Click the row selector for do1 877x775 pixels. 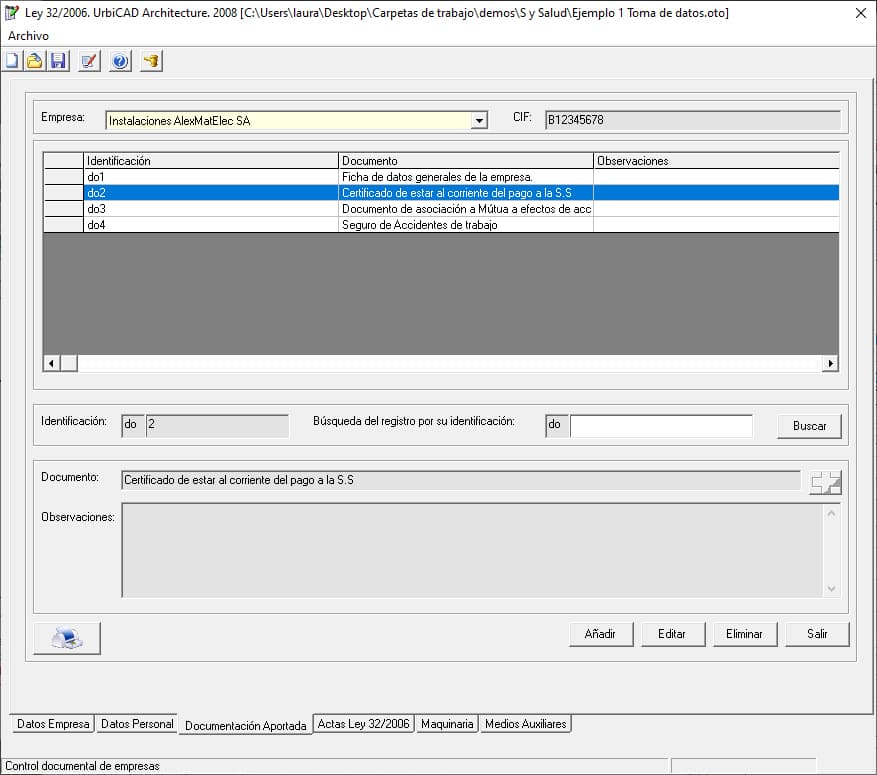(x=63, y=177)
